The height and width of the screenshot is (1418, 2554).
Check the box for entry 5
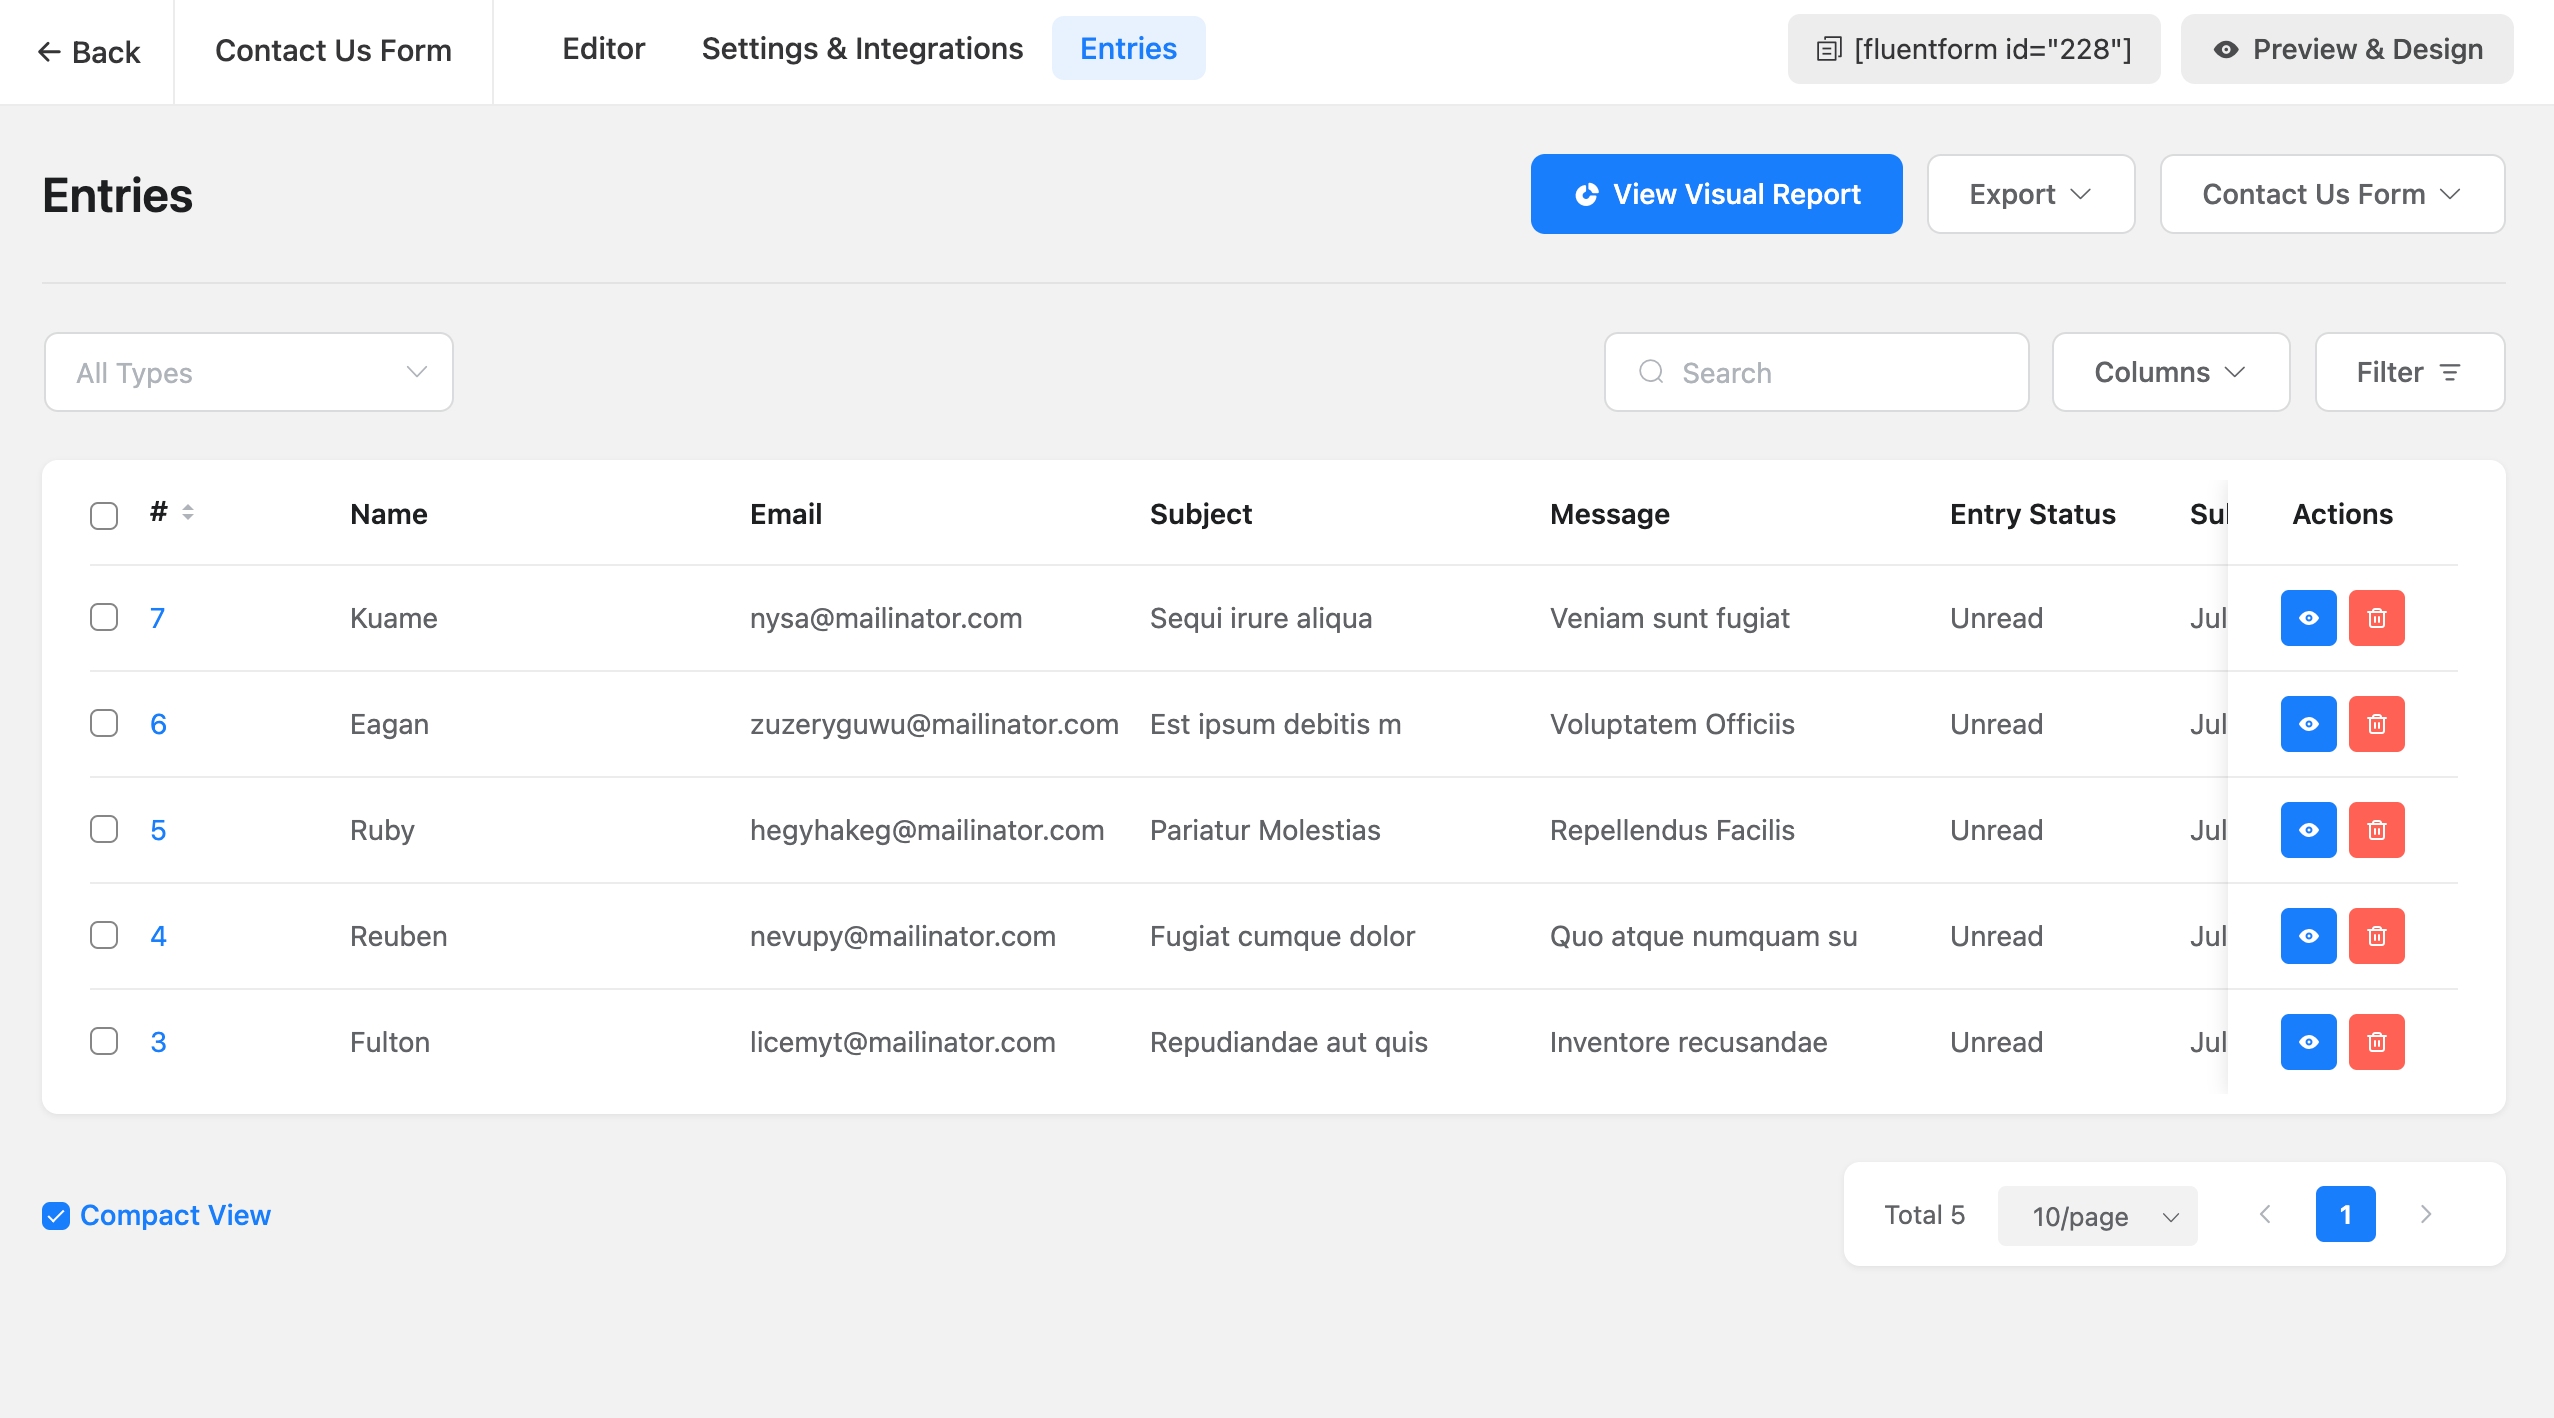pyautogui.click(x=104, y=830)
